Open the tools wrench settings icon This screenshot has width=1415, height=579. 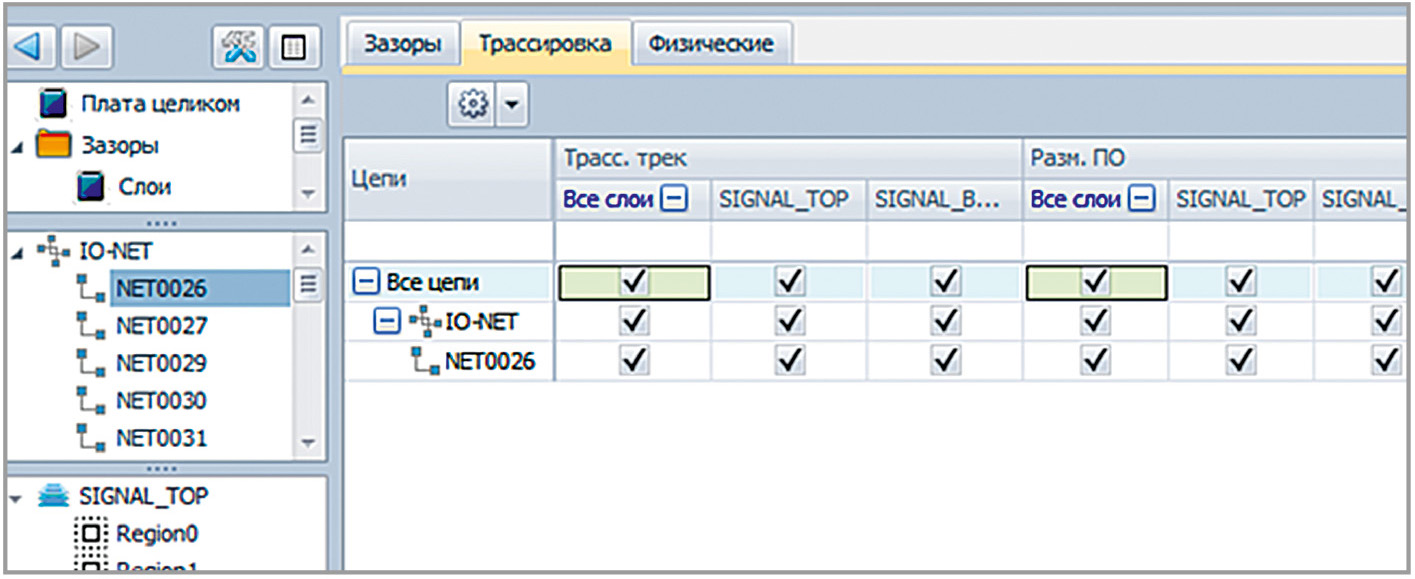(x=238, y=47)
